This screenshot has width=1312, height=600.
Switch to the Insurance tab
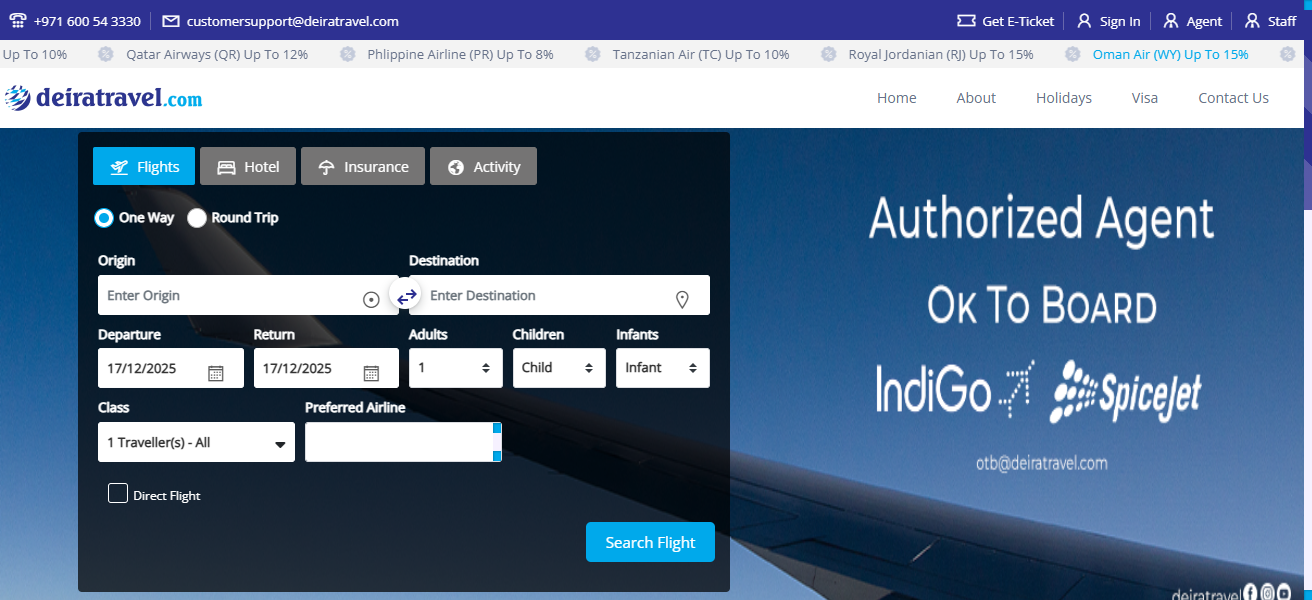click(363, 167)
